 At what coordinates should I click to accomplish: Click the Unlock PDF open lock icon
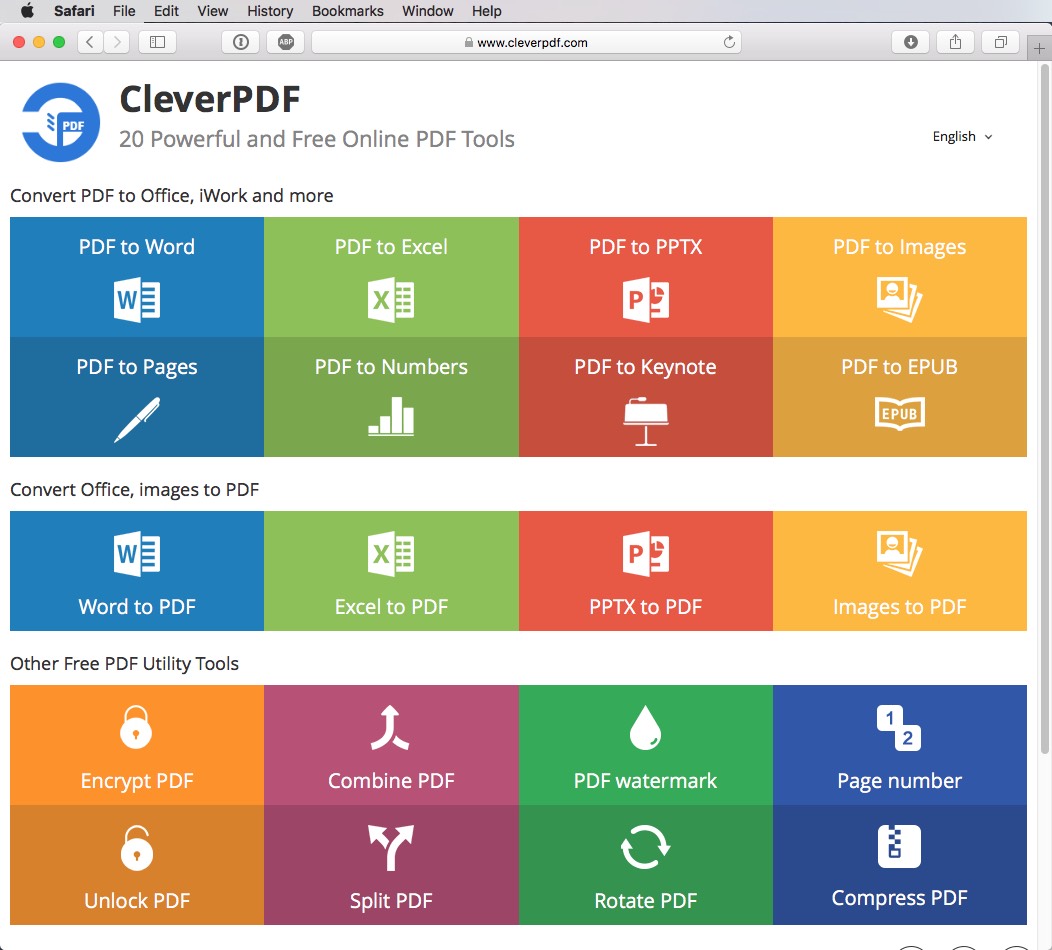pos(137,847)
